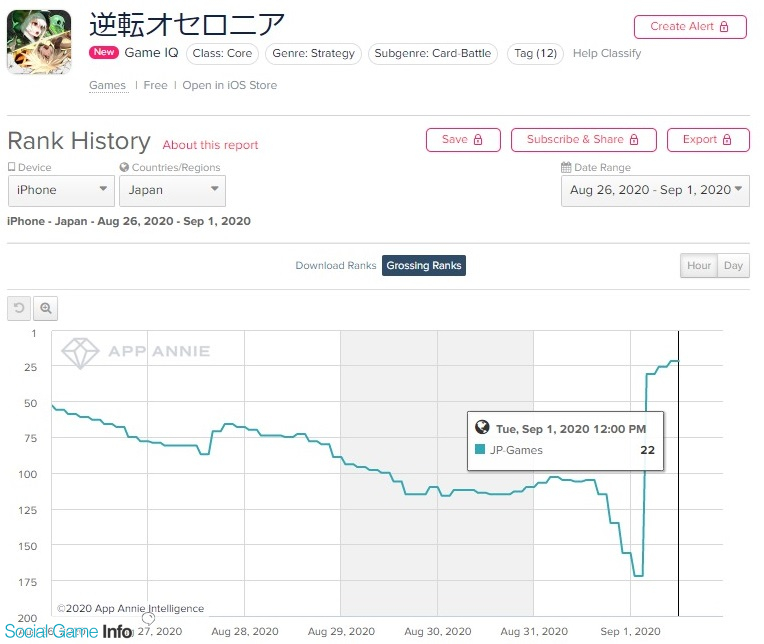Click the Rank History heading
This screenshot has height=644, width=764.
click(79, 141)
